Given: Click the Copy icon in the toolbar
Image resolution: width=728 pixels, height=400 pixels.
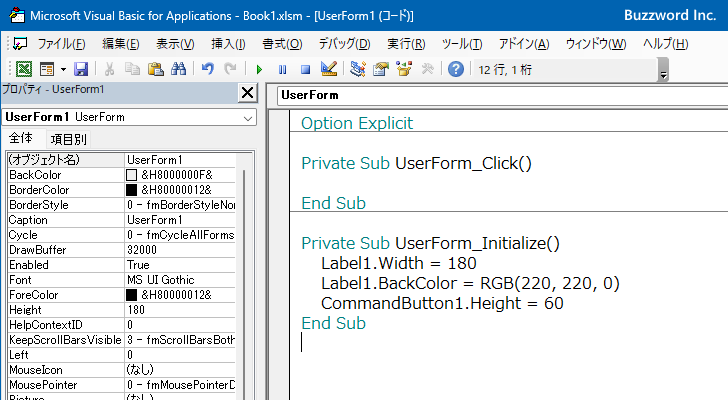Looking at the screenshot, I should (132, 69).
